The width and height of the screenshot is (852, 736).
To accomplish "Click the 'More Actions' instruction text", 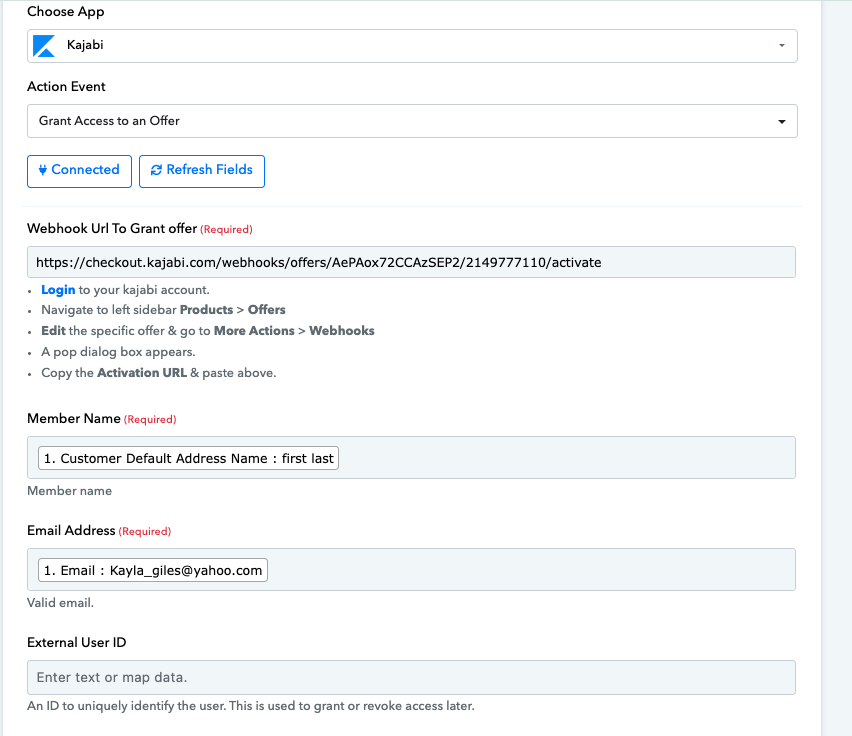I will click(x=254, y=331).
